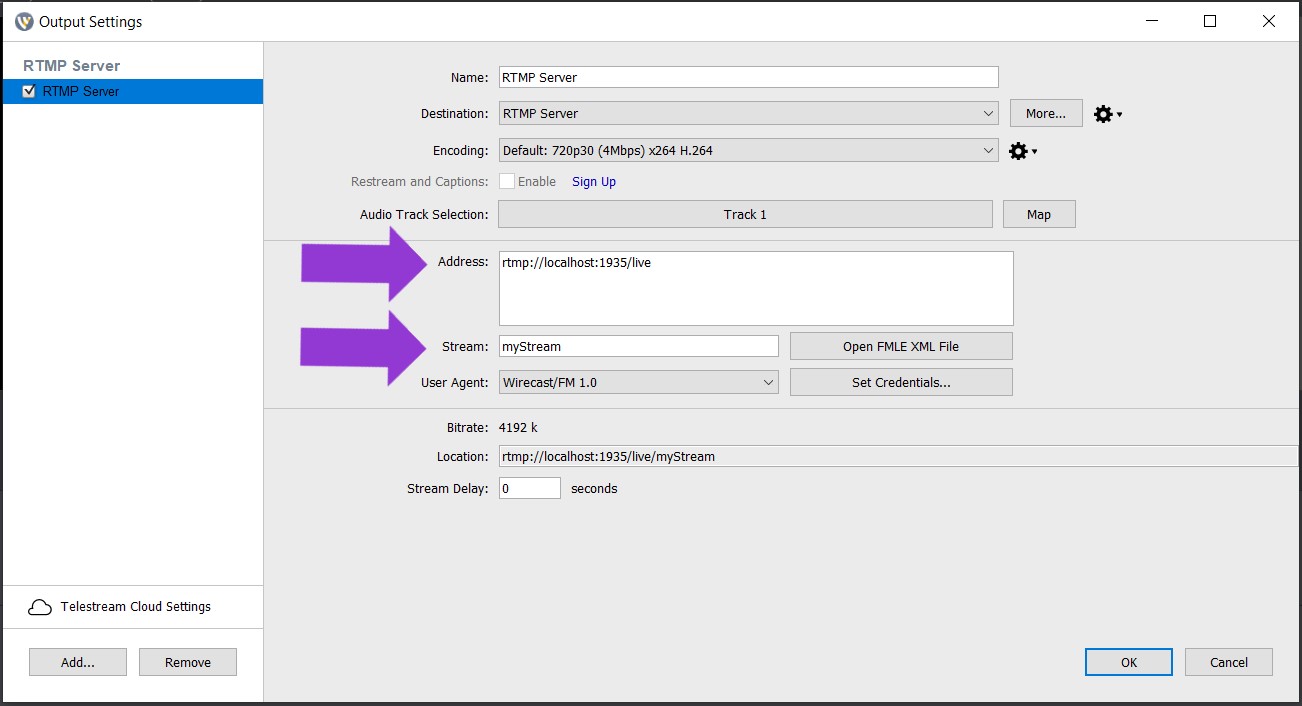Click the Sign Up link
This screenshot has width=1302, height=706.
593,181
